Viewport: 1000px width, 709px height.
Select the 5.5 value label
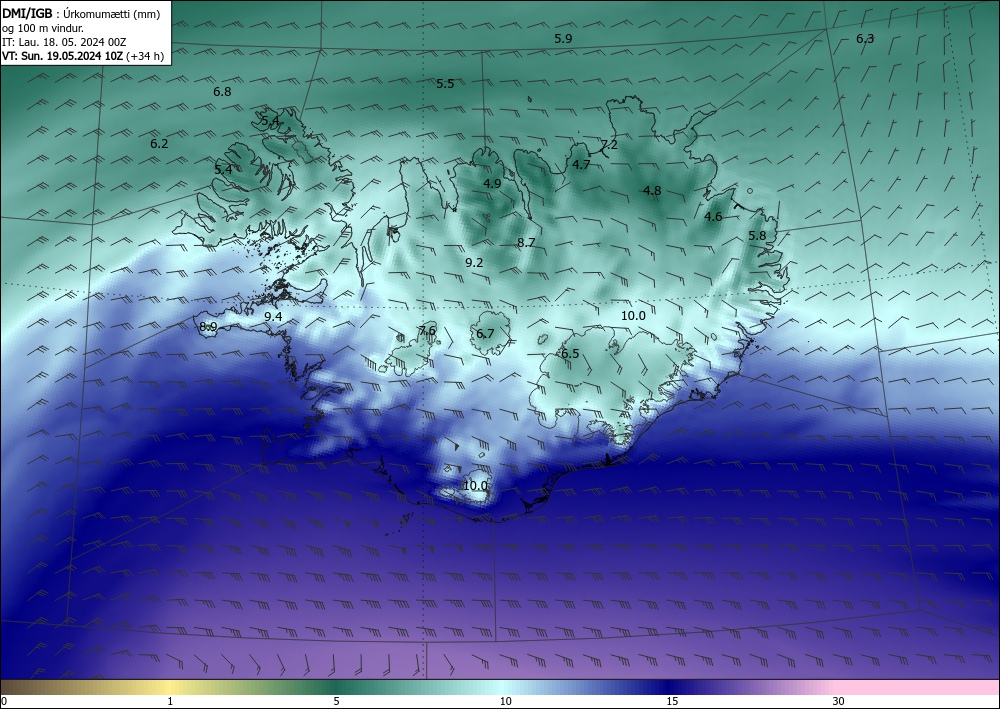[x=445, y=84]
